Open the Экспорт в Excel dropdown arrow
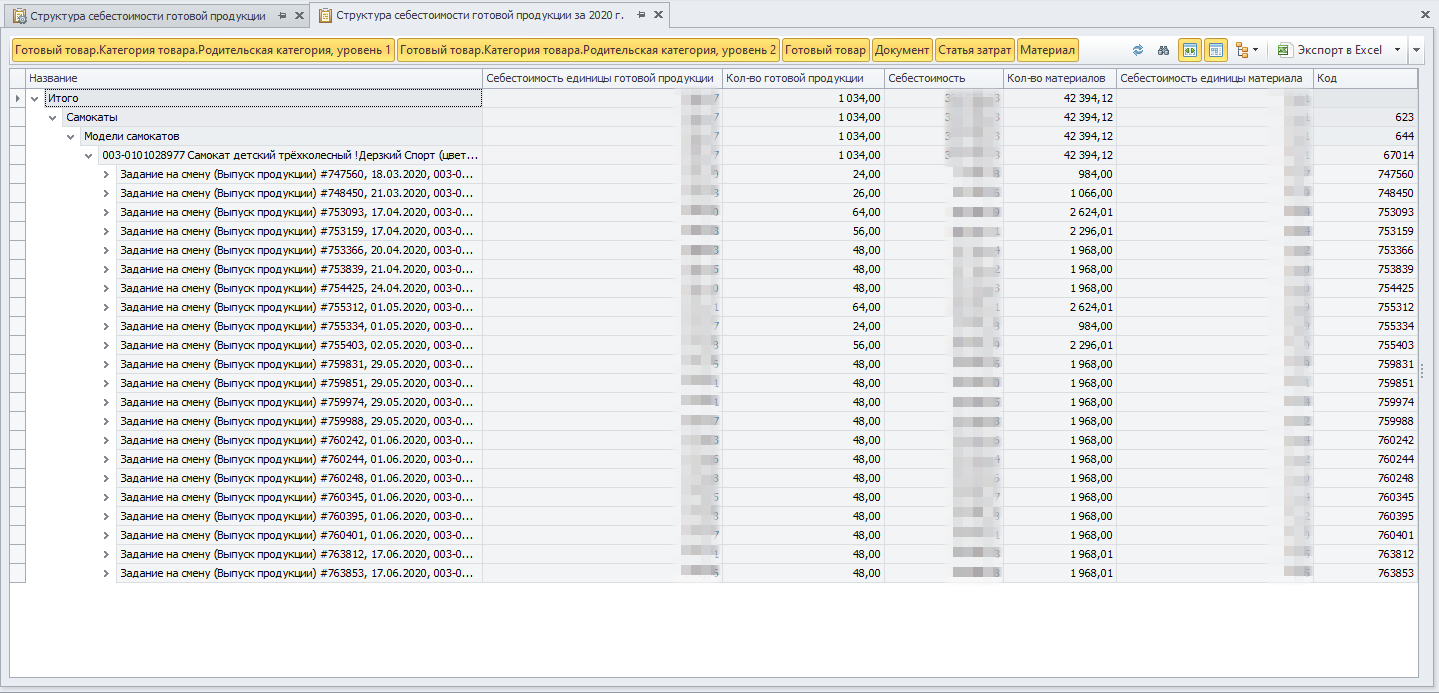This screenshot has width=1439, height=693. point(1397,50)
